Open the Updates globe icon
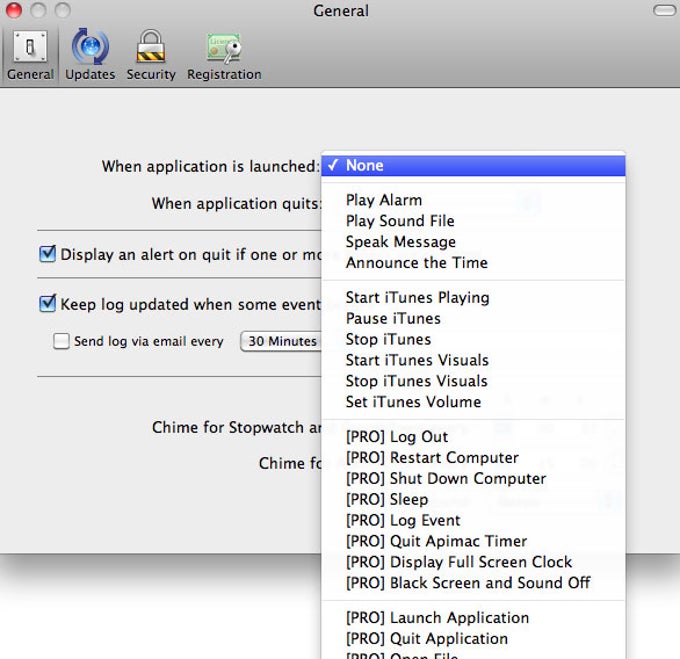This screenshot has height=659, width=680. point(90,46)
